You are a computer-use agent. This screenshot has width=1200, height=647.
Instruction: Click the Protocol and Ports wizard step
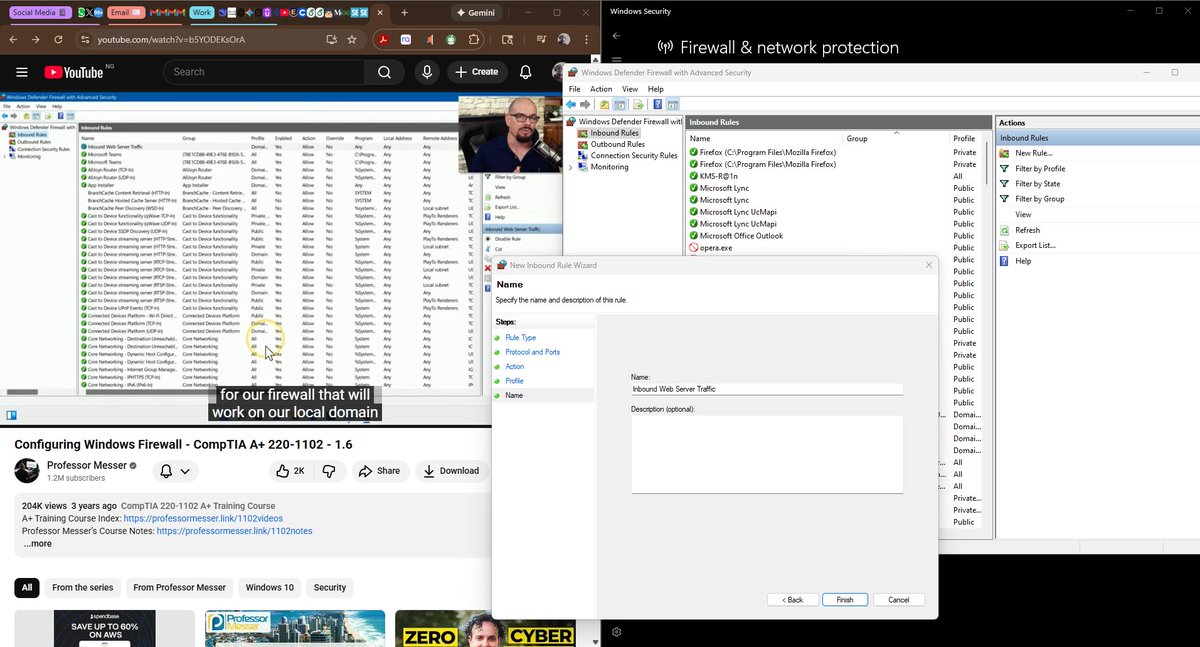[532, 352]
